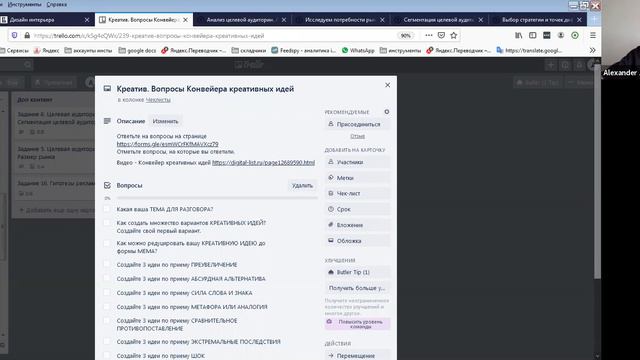This screenshot has width=640, height=360.
Task: Toggle the sidebar view icon
Action: coord(533,36)
